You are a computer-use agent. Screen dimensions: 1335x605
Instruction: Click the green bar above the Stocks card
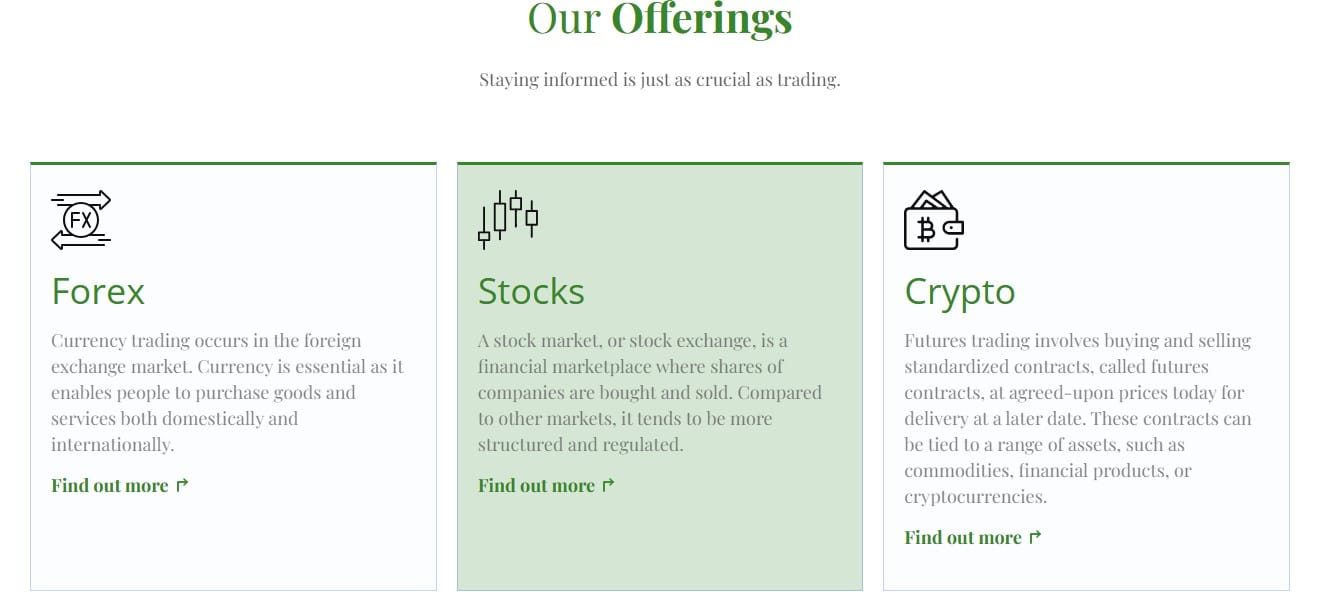(x=660, y=161)
